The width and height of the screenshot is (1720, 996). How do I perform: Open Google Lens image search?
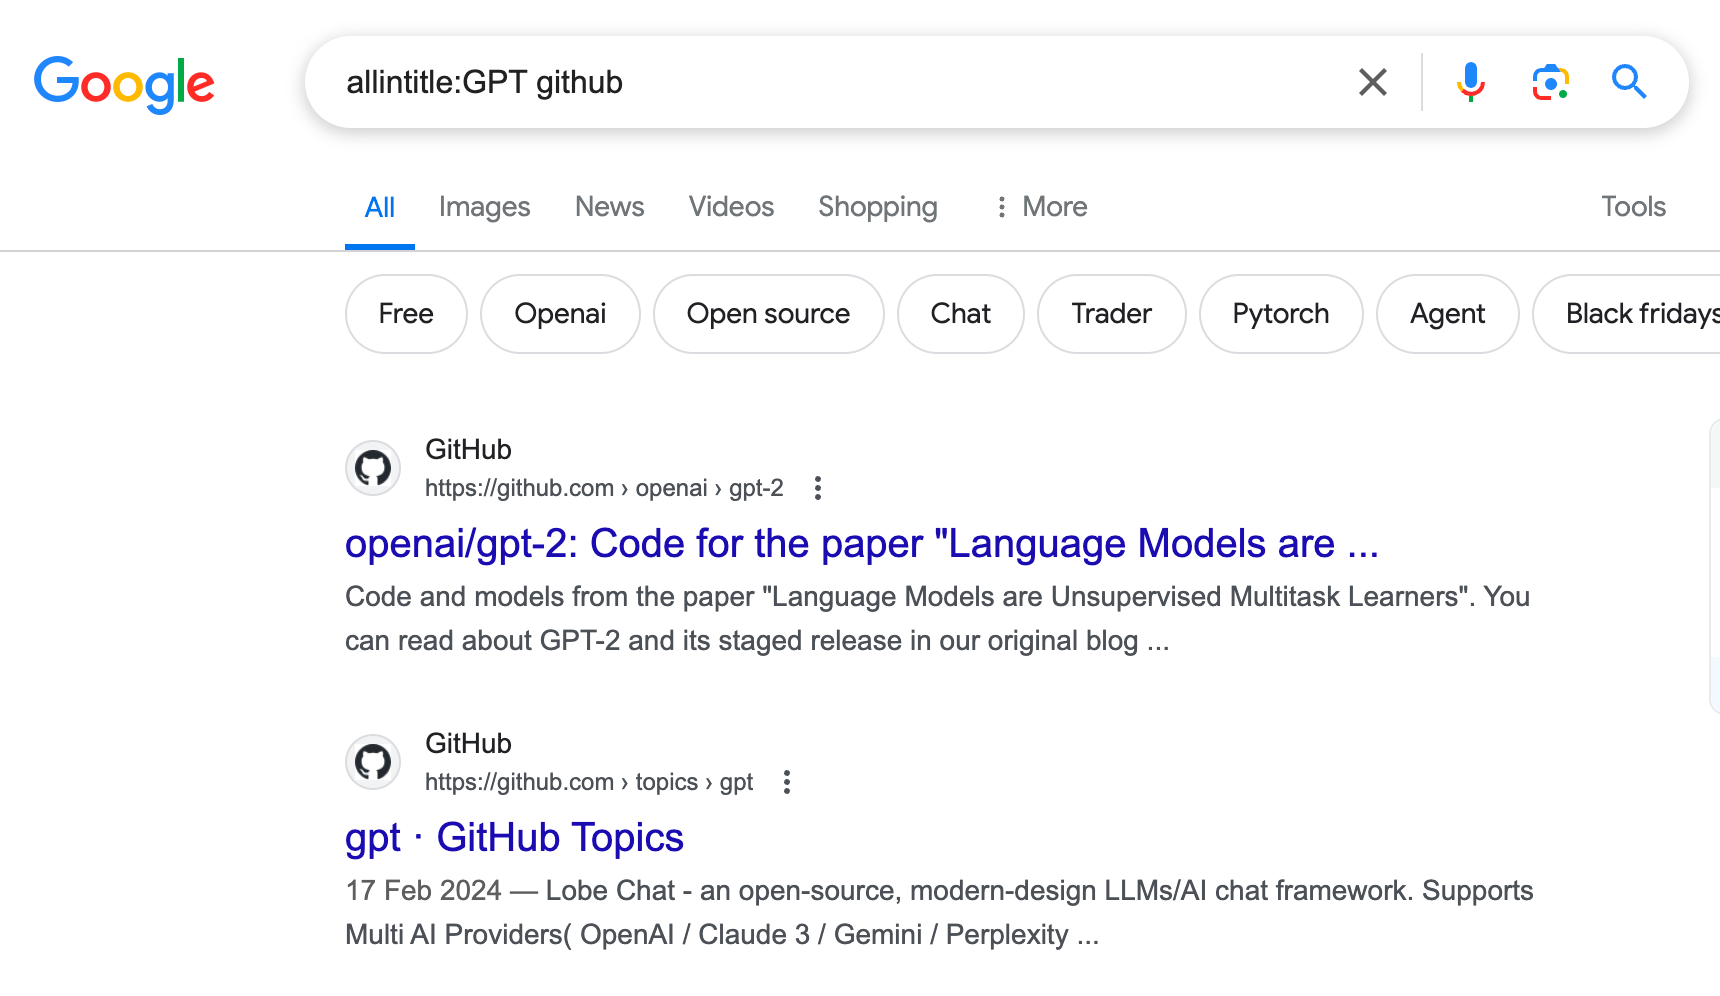coord(1550,82)
